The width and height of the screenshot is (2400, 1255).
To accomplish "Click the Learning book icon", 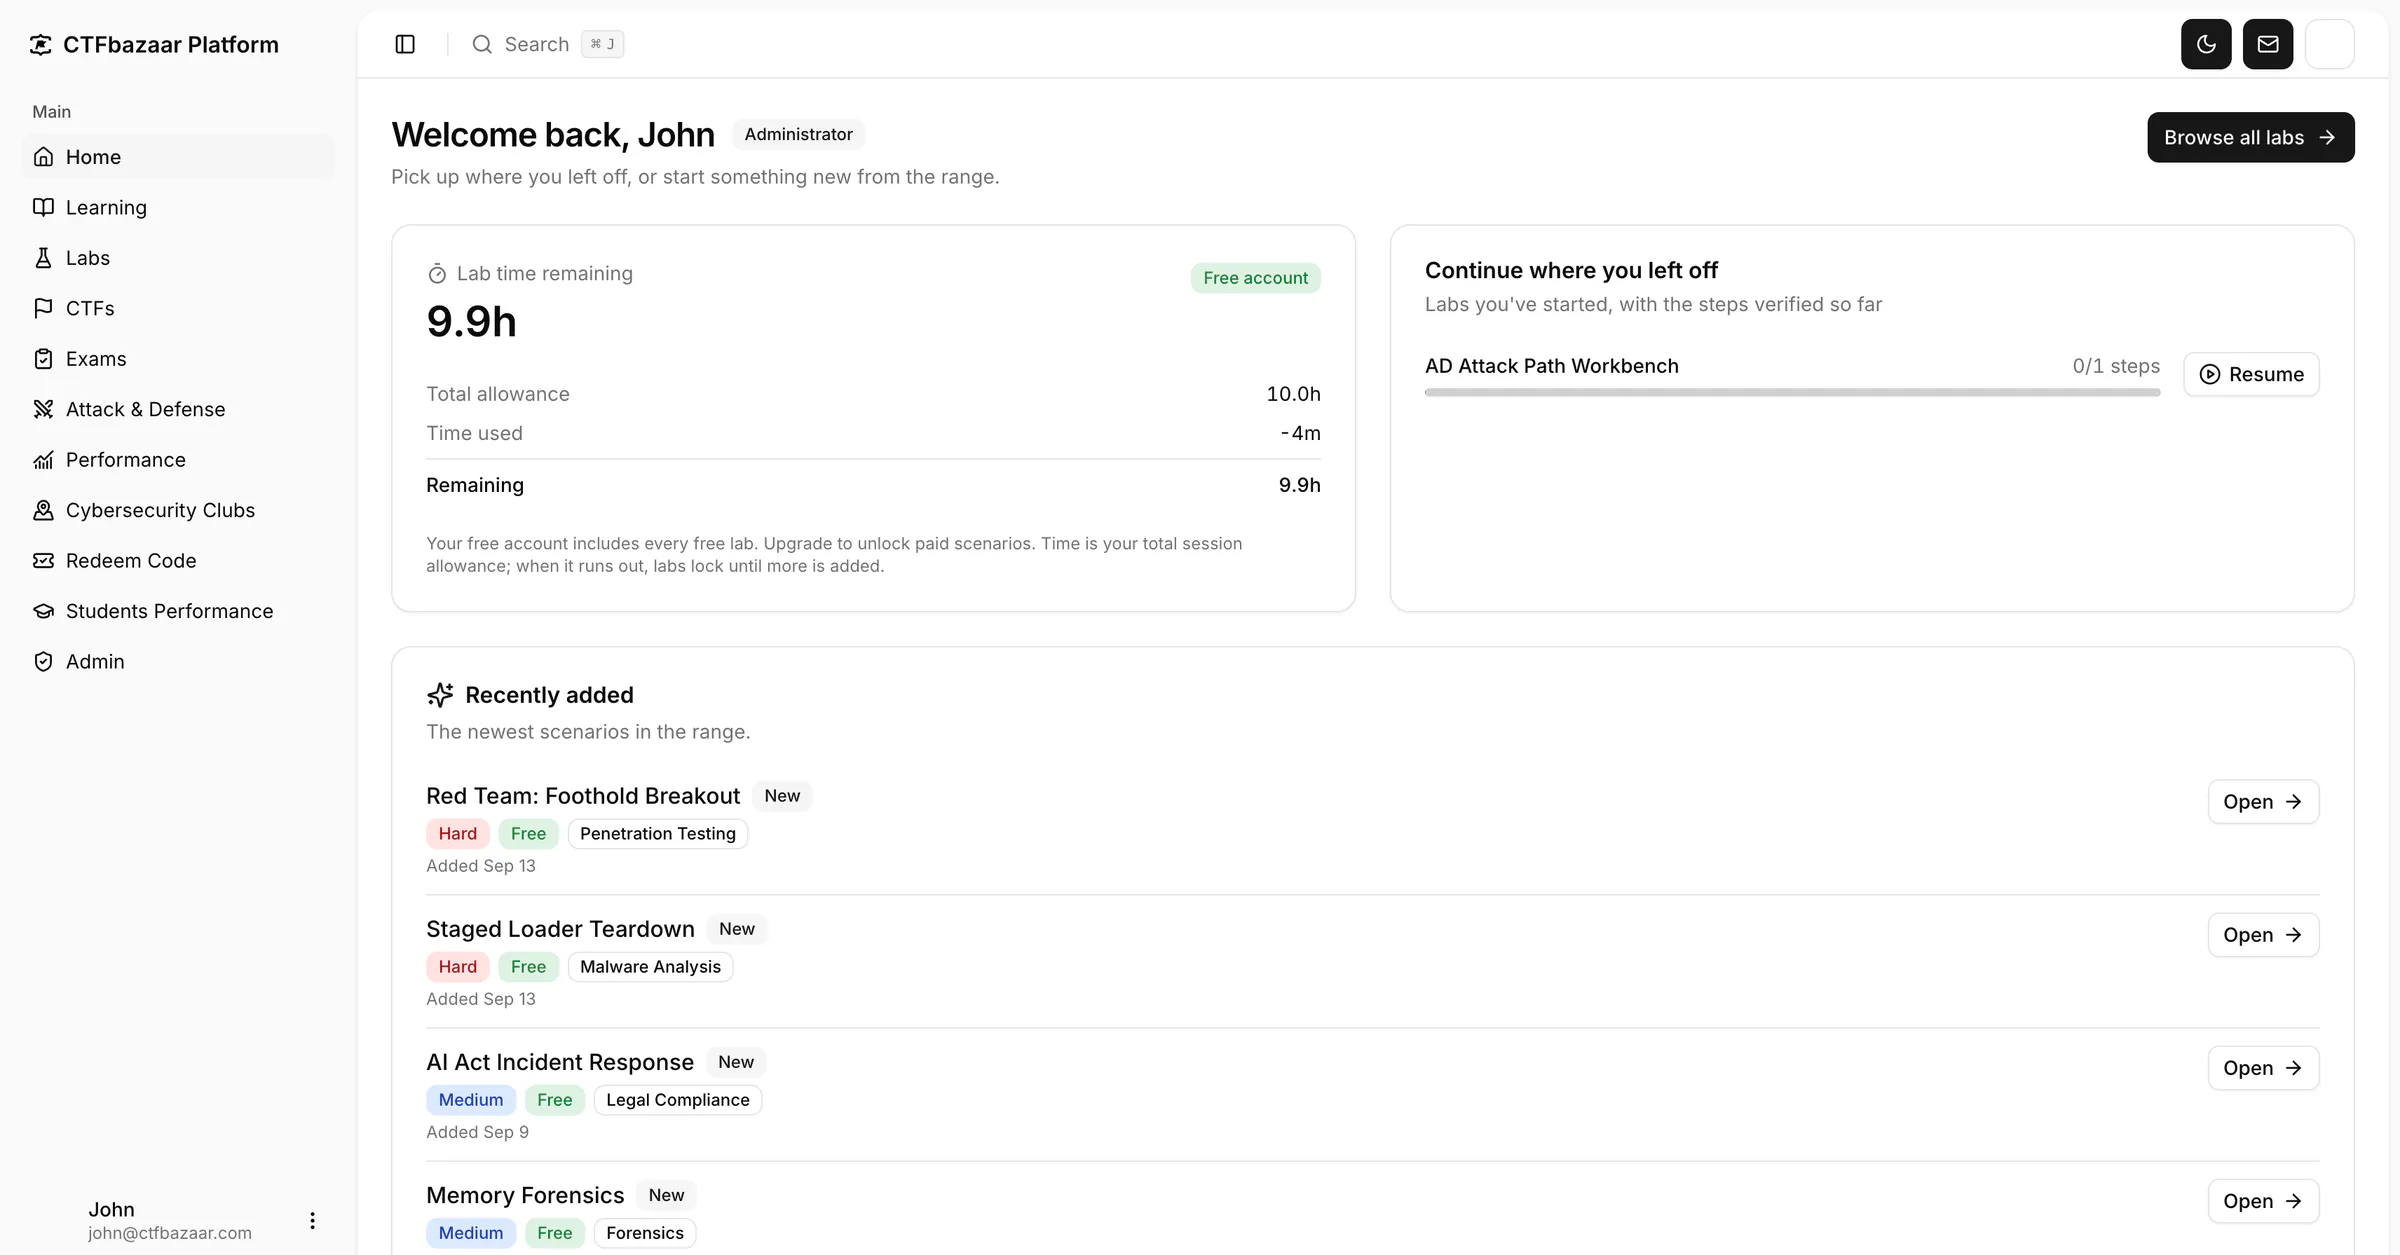I will [43, 207].
